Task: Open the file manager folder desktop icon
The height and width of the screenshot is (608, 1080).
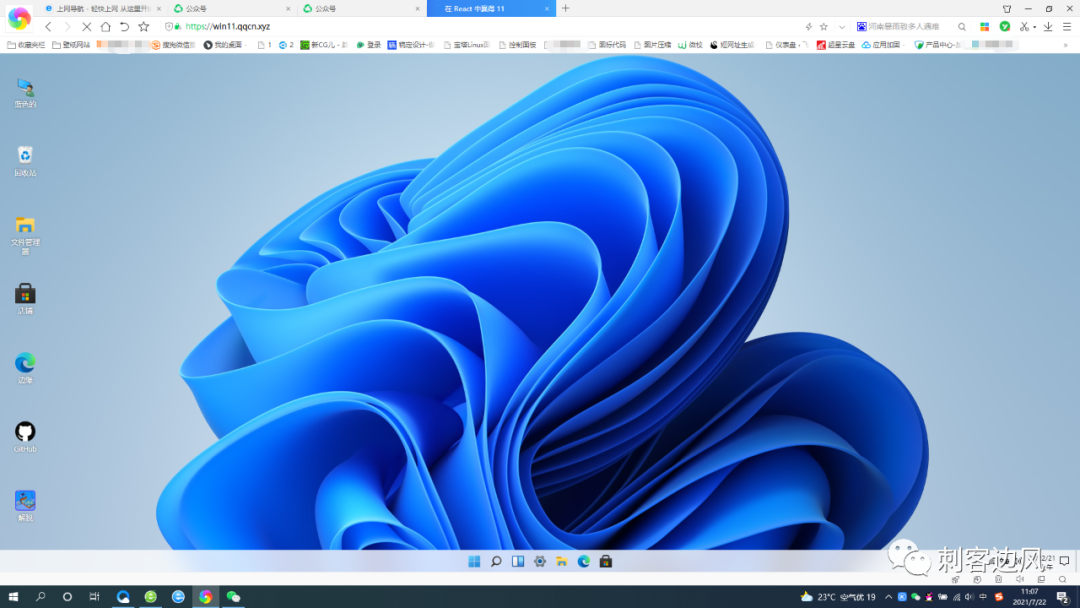Action: [25, 235]
